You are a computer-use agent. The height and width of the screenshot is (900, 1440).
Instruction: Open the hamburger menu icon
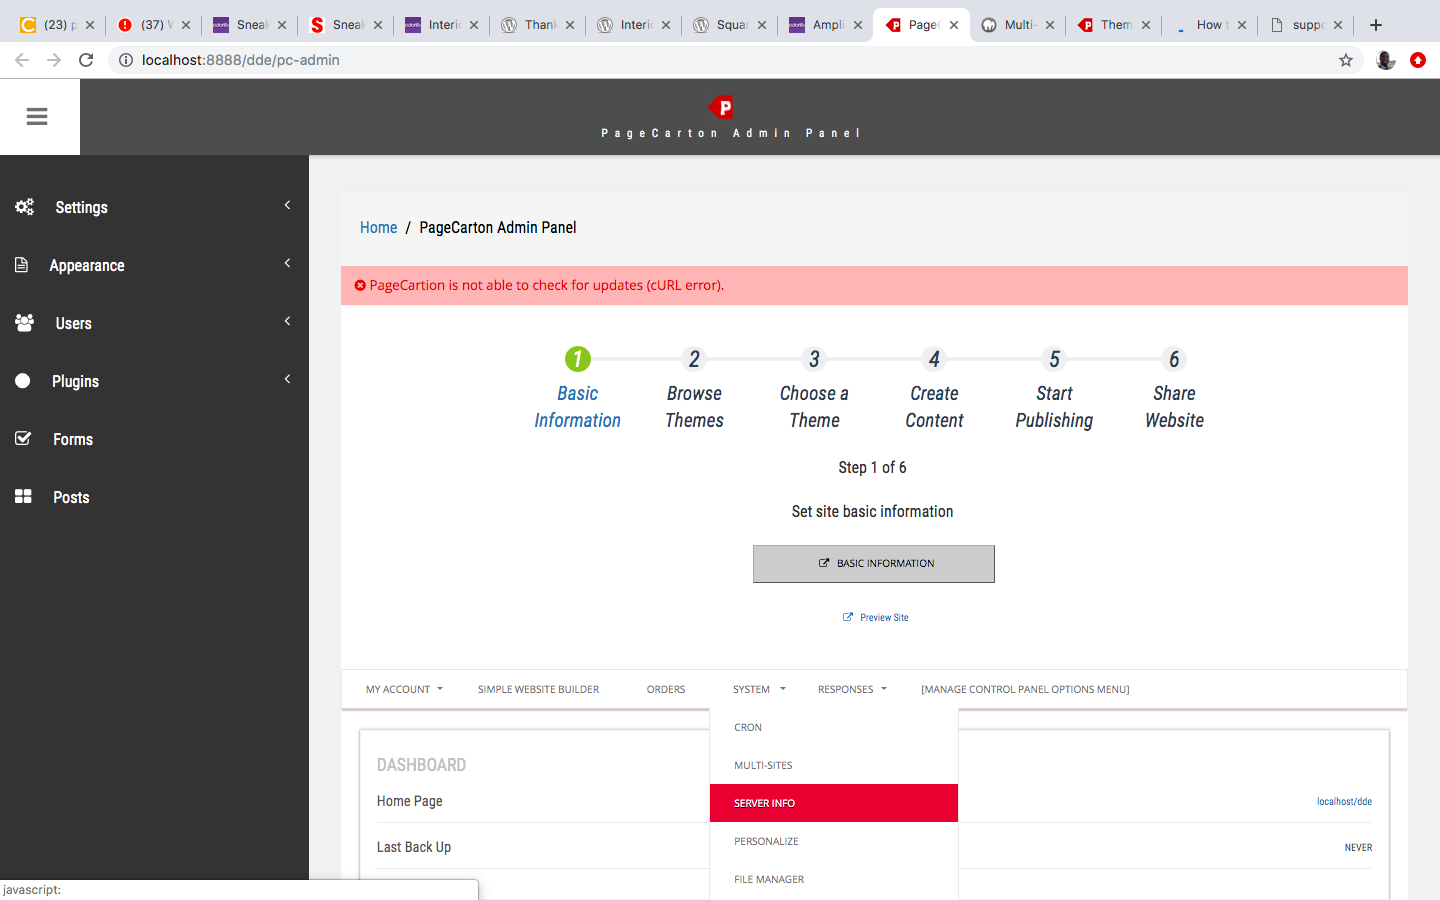tap(37, 117)
